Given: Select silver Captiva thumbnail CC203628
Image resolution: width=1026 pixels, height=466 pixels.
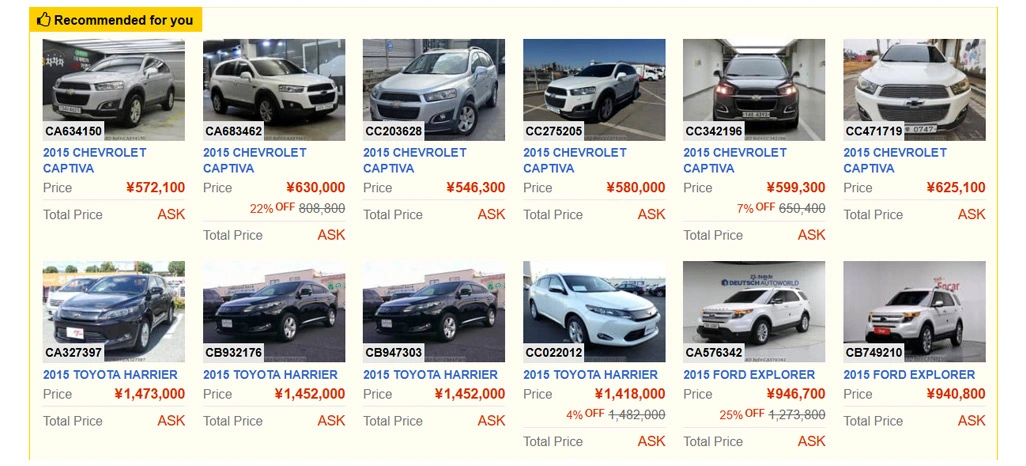Looking at the screenshot, I should tap(433, 88).
